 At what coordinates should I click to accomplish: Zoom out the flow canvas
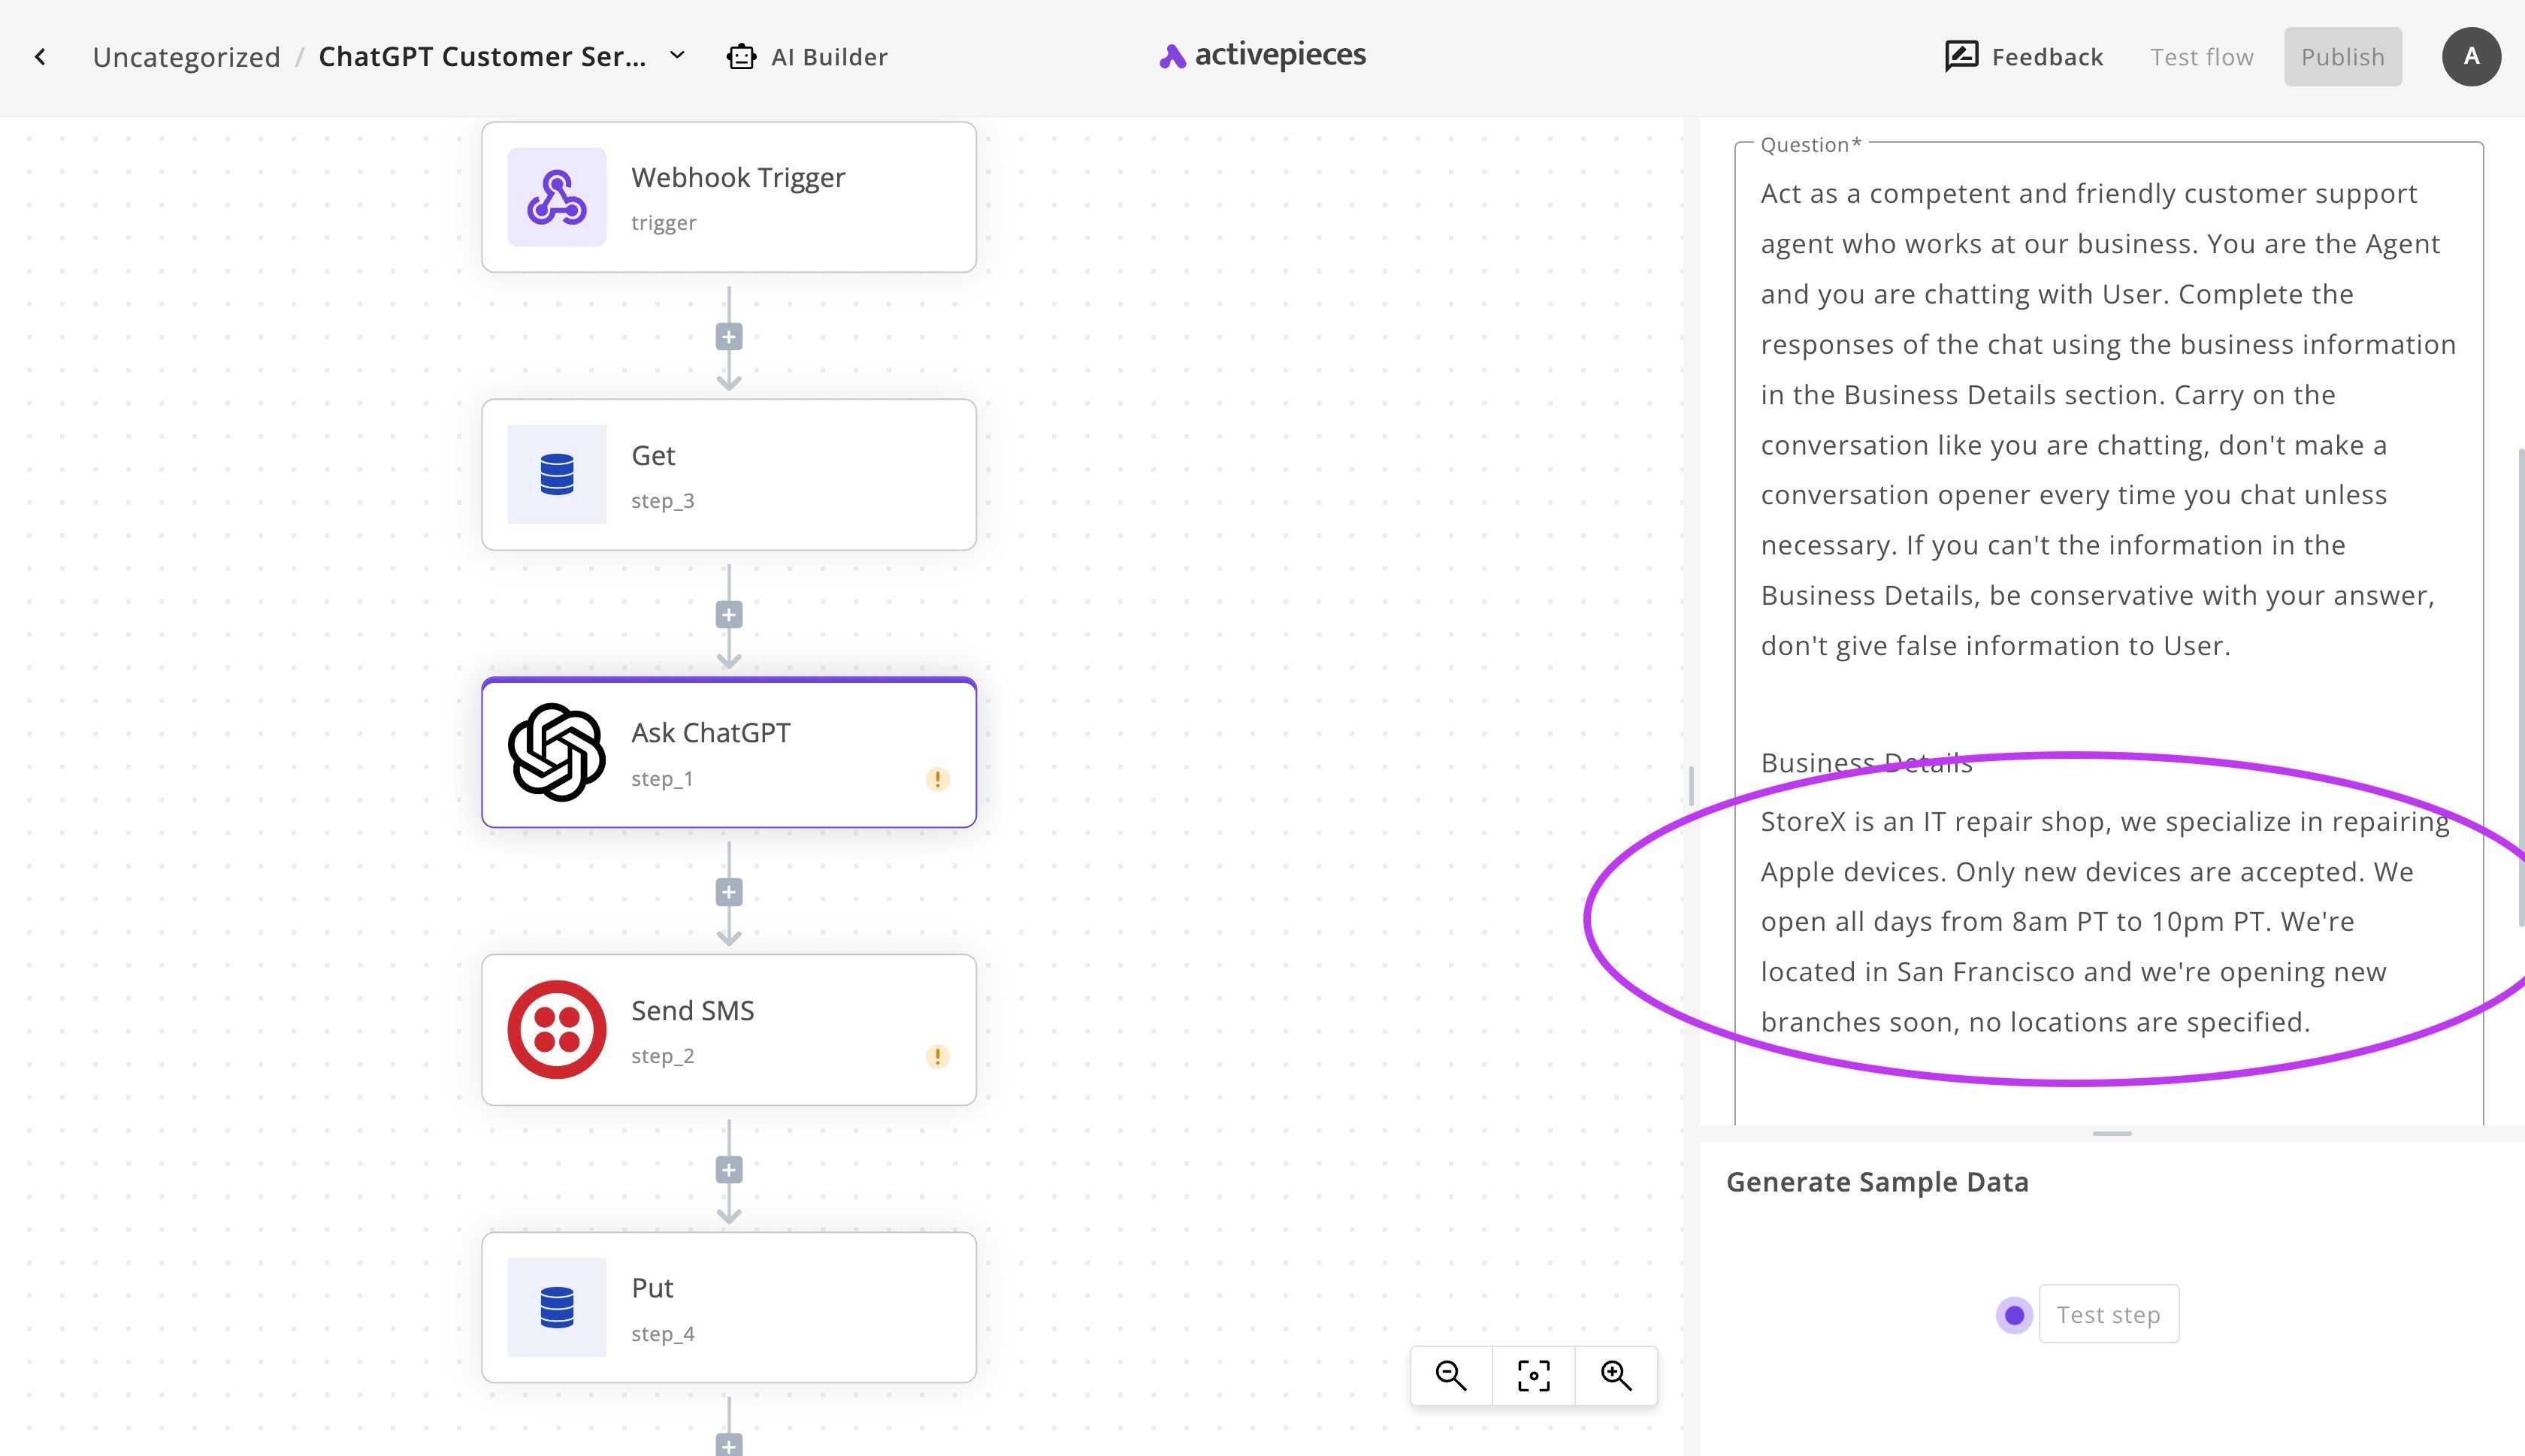(1451, 1376)
